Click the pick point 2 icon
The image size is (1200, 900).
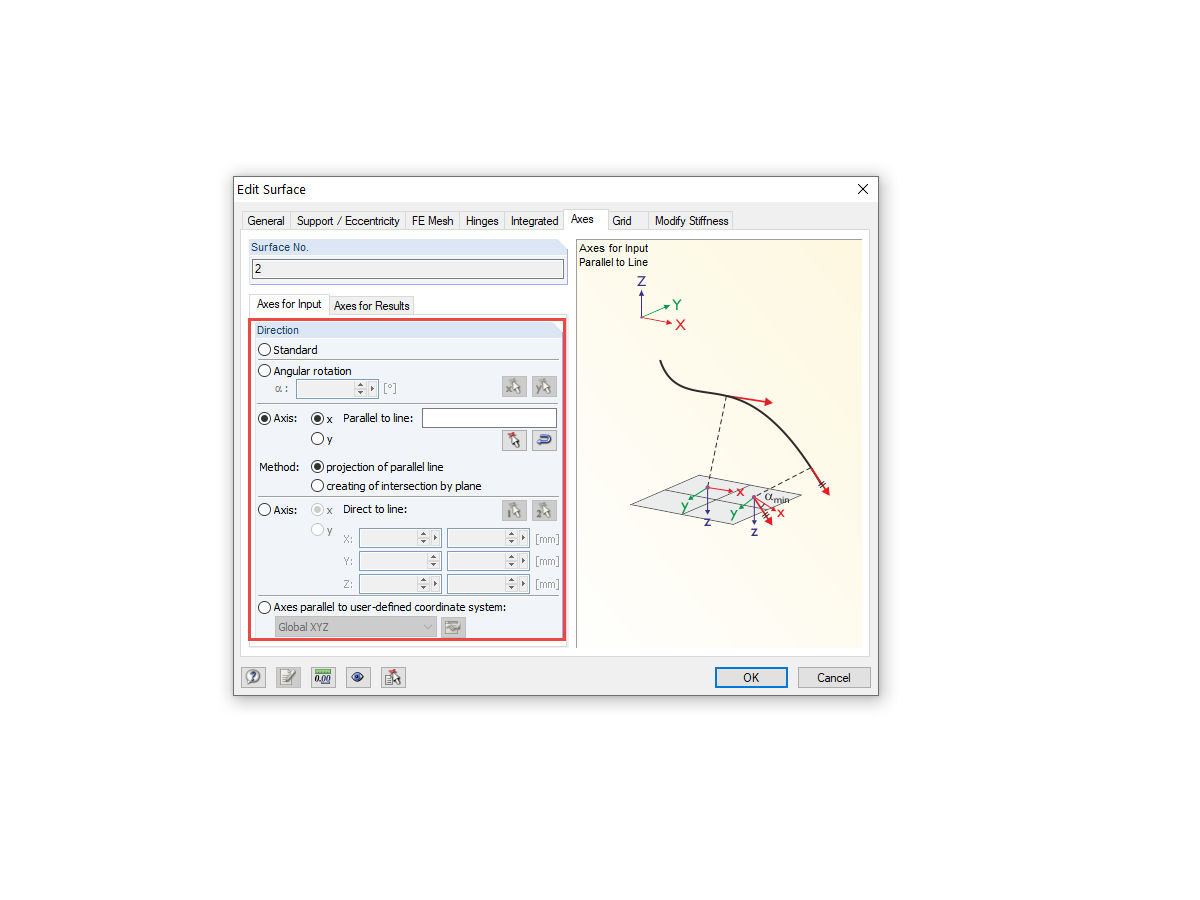(544, 510)
